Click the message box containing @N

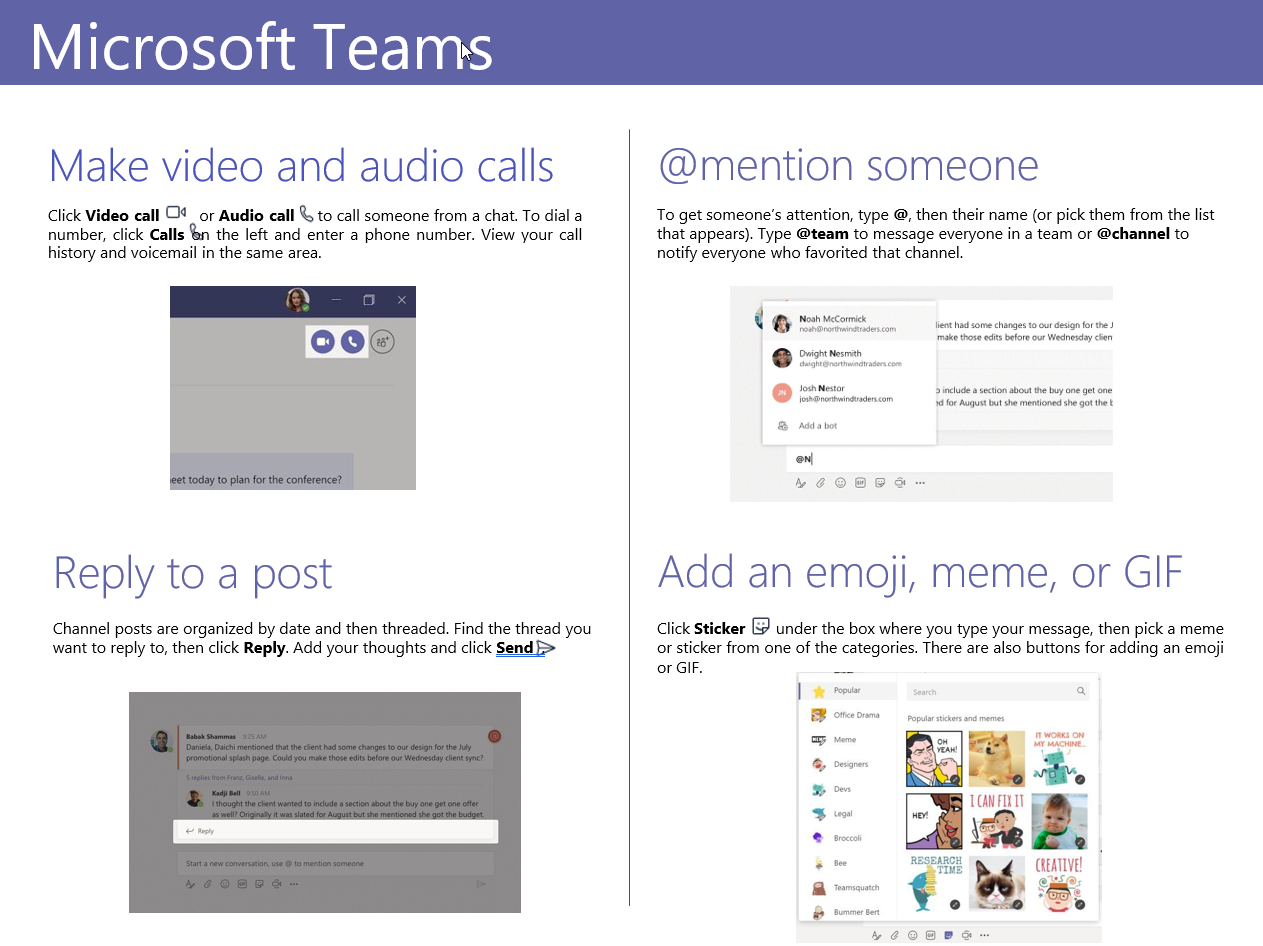(x=950, y=459)
